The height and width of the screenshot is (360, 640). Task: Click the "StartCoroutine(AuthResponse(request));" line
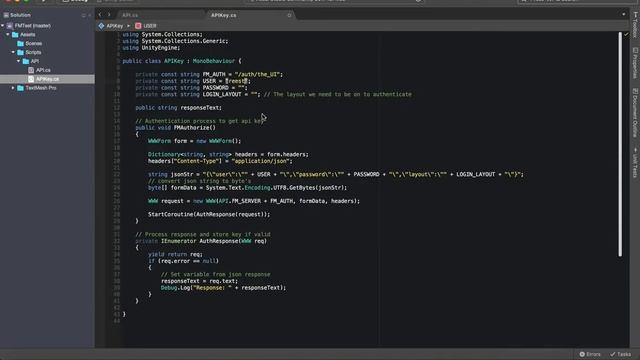209,214
